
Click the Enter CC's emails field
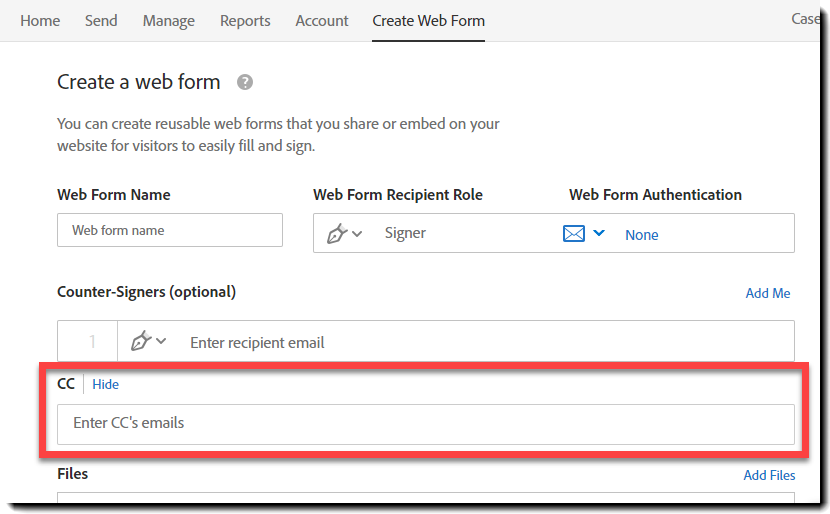point(426,423)
